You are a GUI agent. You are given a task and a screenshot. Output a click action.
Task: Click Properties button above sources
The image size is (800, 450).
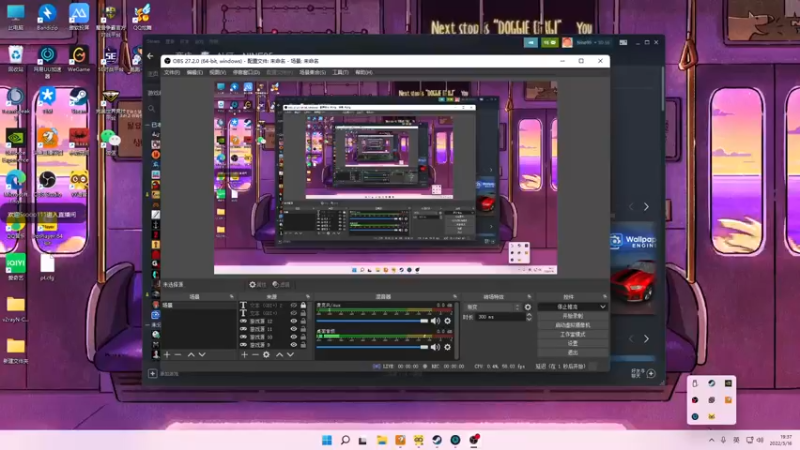point(258,285)
